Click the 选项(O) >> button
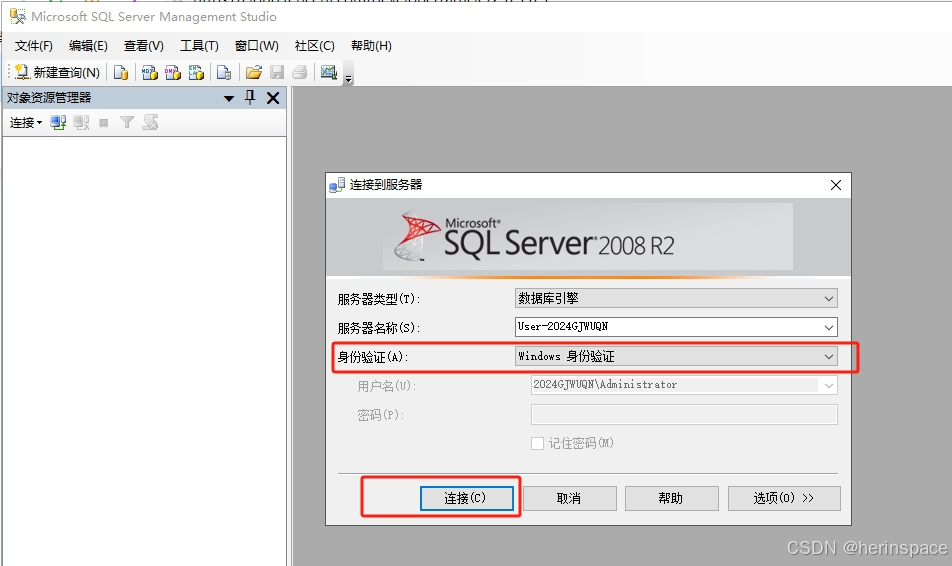This screenshot has height=566, width=952. tap(784, 499)
